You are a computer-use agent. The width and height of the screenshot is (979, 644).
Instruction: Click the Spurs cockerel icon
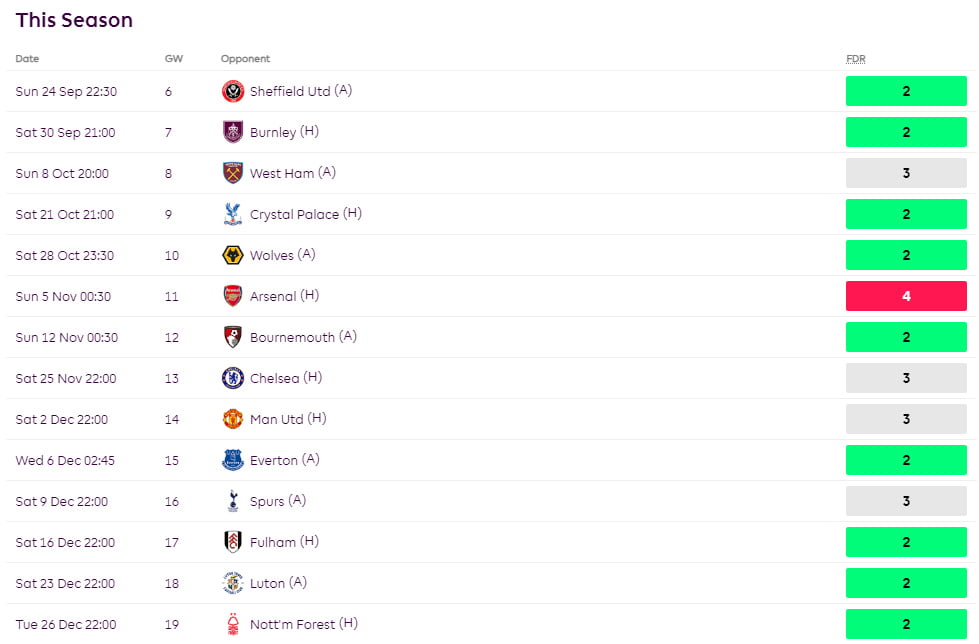click(x=233, y=501)
